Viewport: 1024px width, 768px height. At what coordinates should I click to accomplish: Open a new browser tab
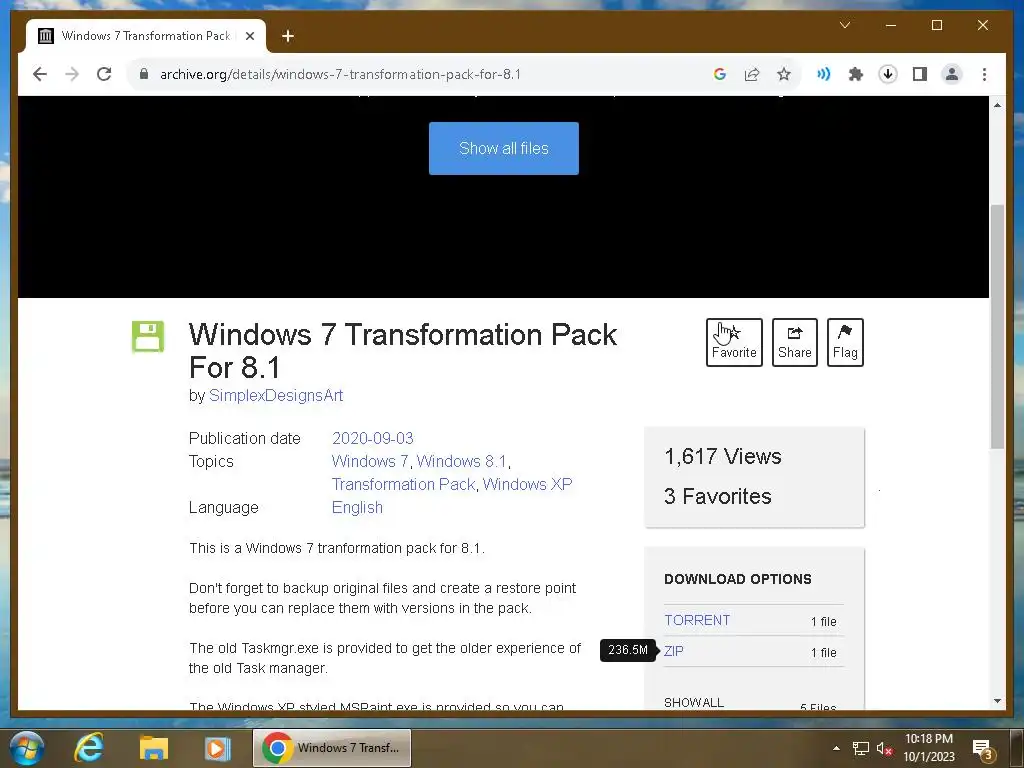[287, 36]
